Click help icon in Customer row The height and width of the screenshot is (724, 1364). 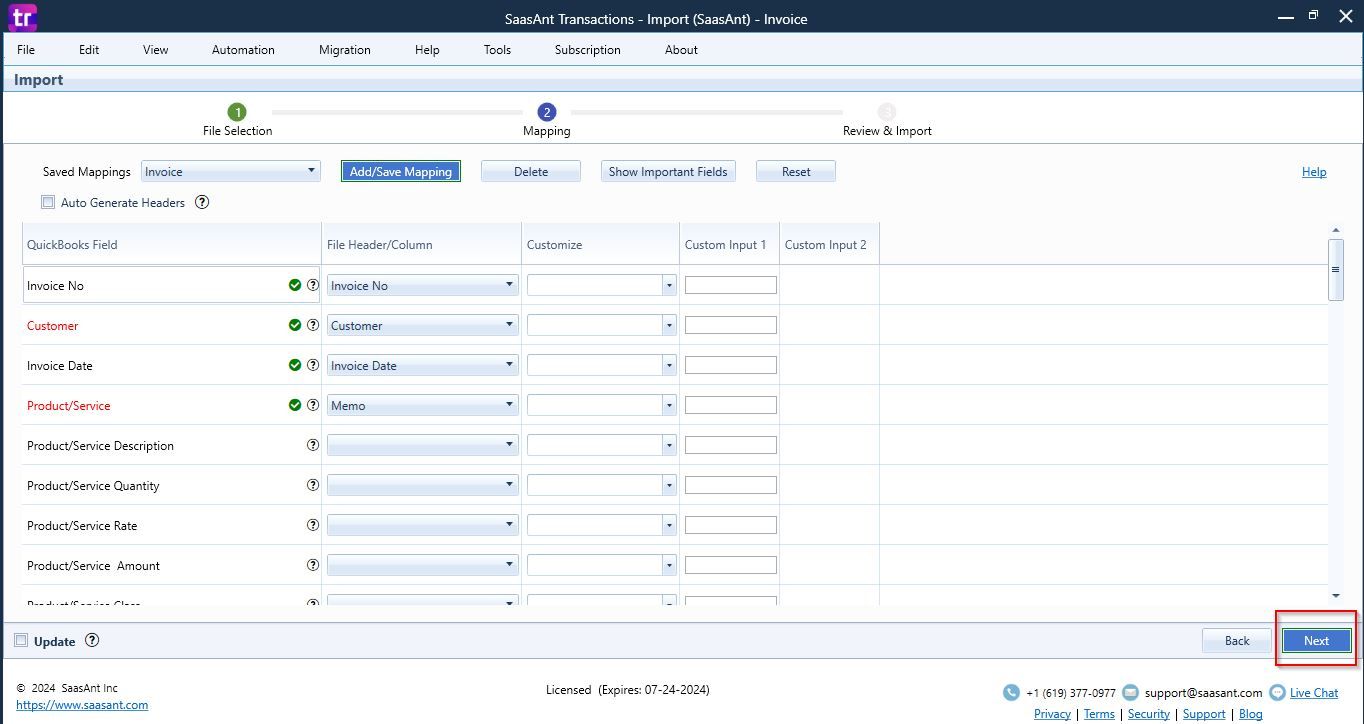[x=313, y=325]
